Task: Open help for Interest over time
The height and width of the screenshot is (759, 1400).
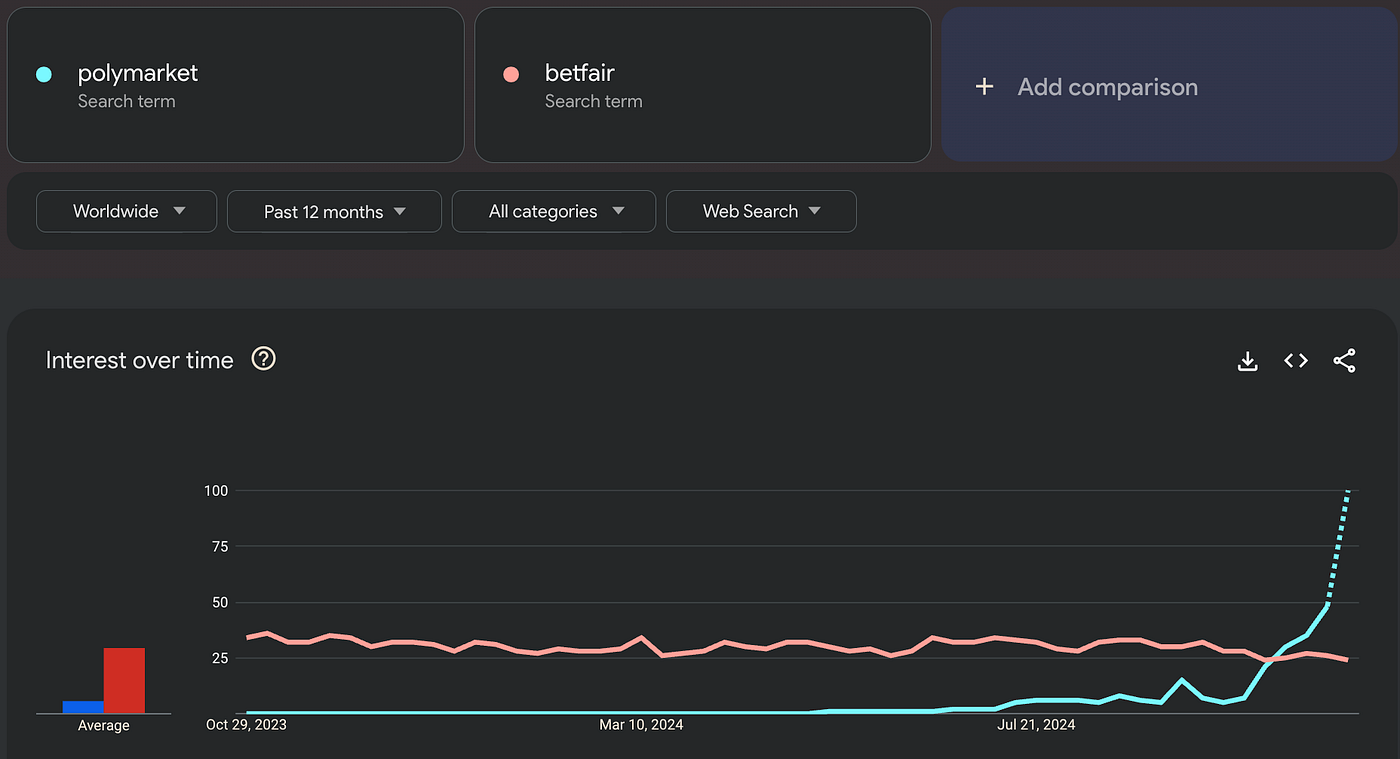Action: coord(263,358)
